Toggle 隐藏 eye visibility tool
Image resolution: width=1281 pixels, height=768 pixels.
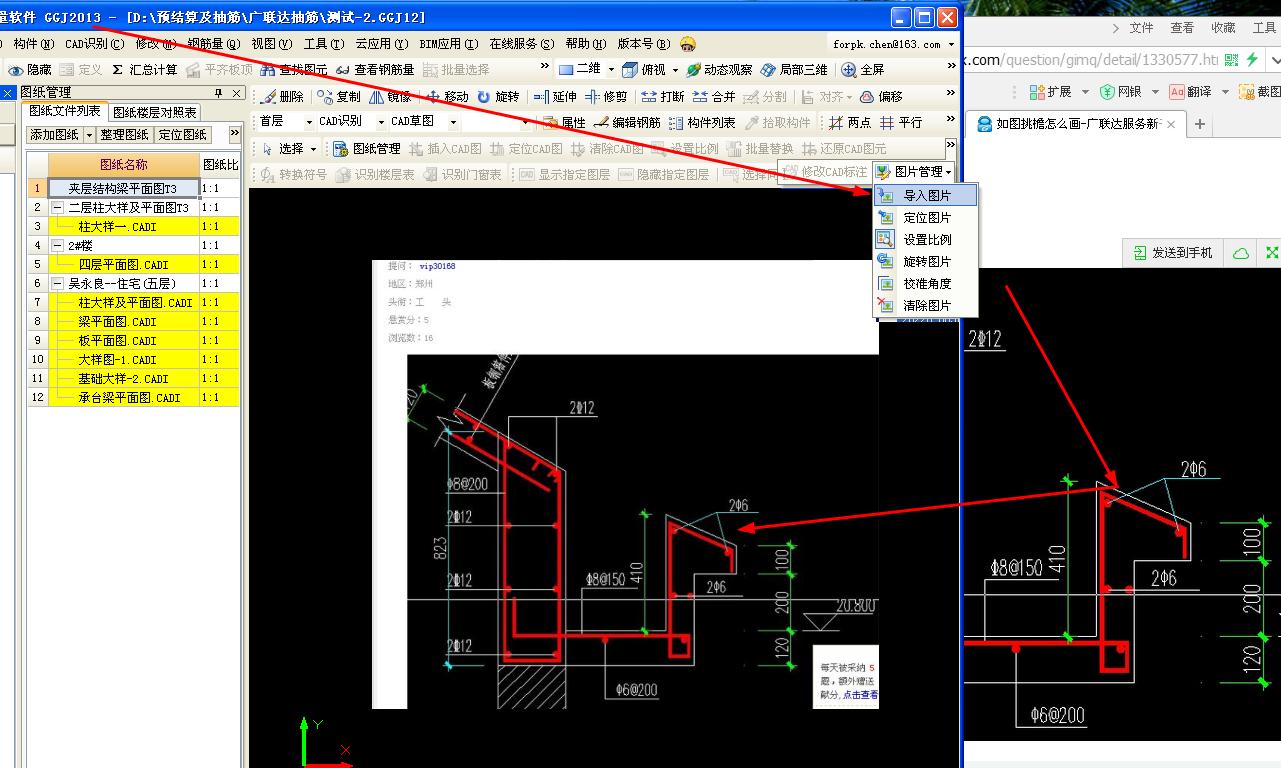click(x=30, y=70)
